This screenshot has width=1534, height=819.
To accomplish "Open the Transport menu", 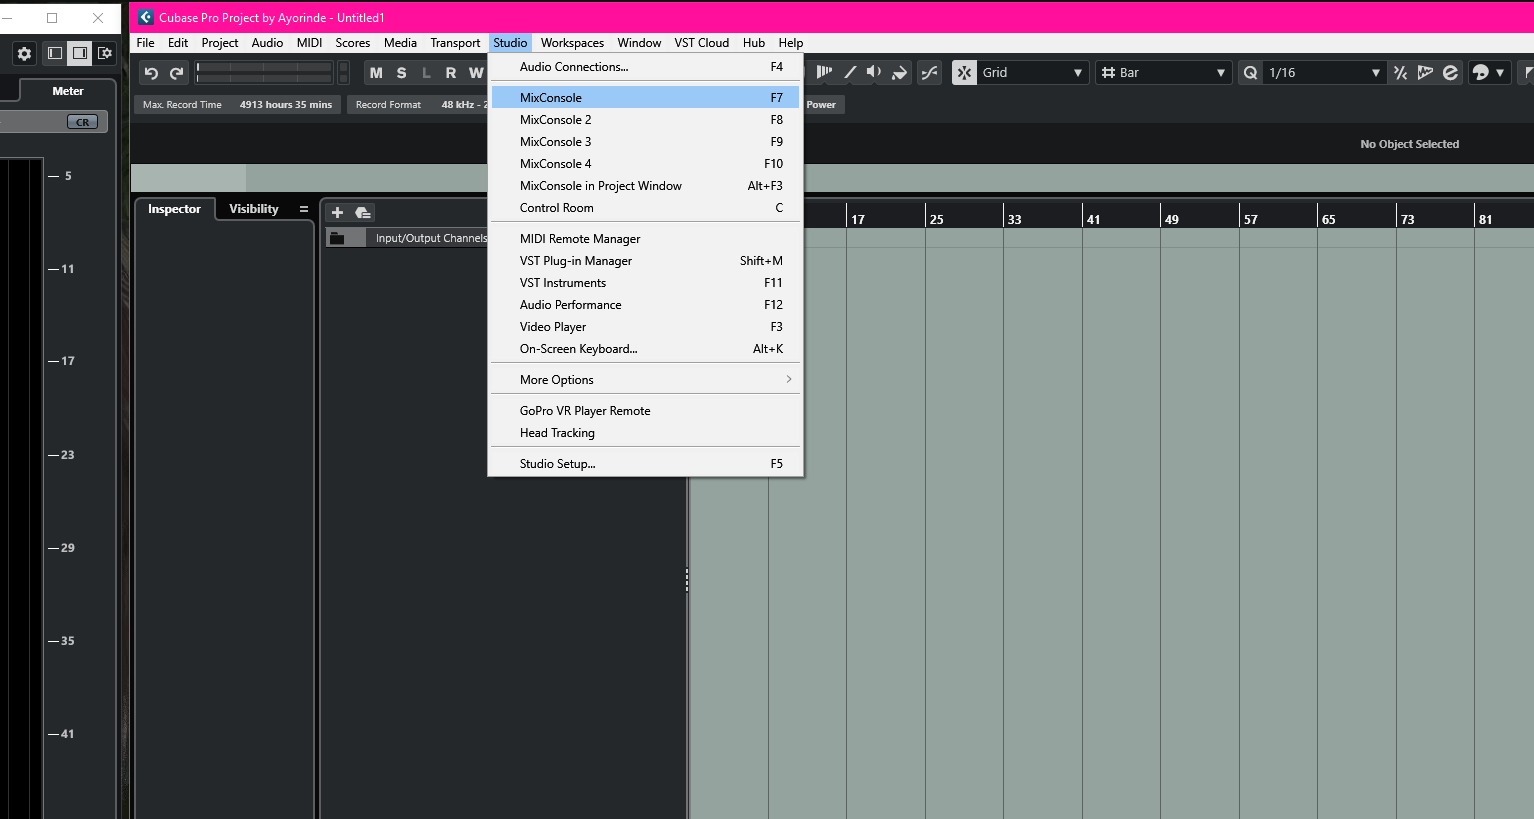I will pyautogui.click(x=455, y=43).
